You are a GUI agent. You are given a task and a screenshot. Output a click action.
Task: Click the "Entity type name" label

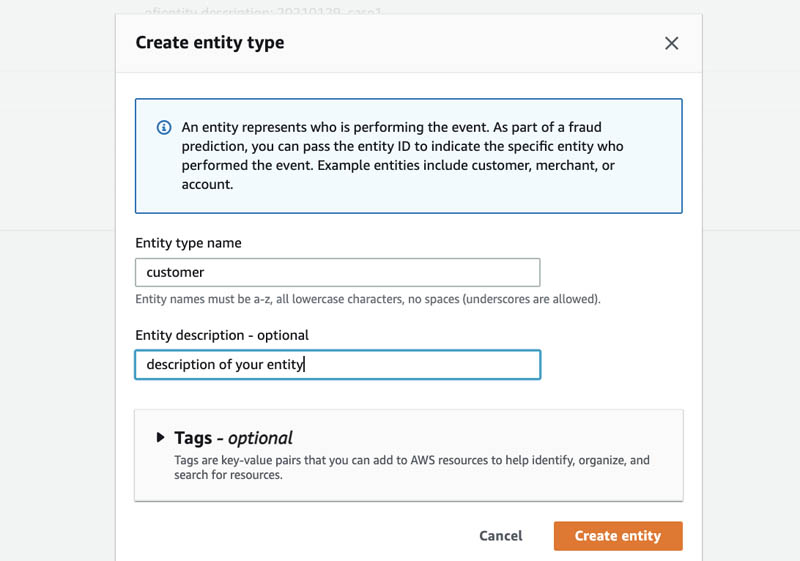[x=188, y=243]
